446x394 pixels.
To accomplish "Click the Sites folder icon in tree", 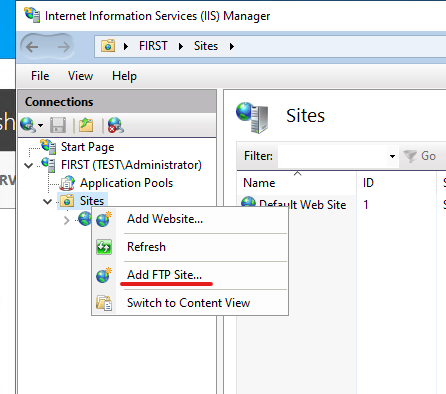I will click(x=67, y=201).
